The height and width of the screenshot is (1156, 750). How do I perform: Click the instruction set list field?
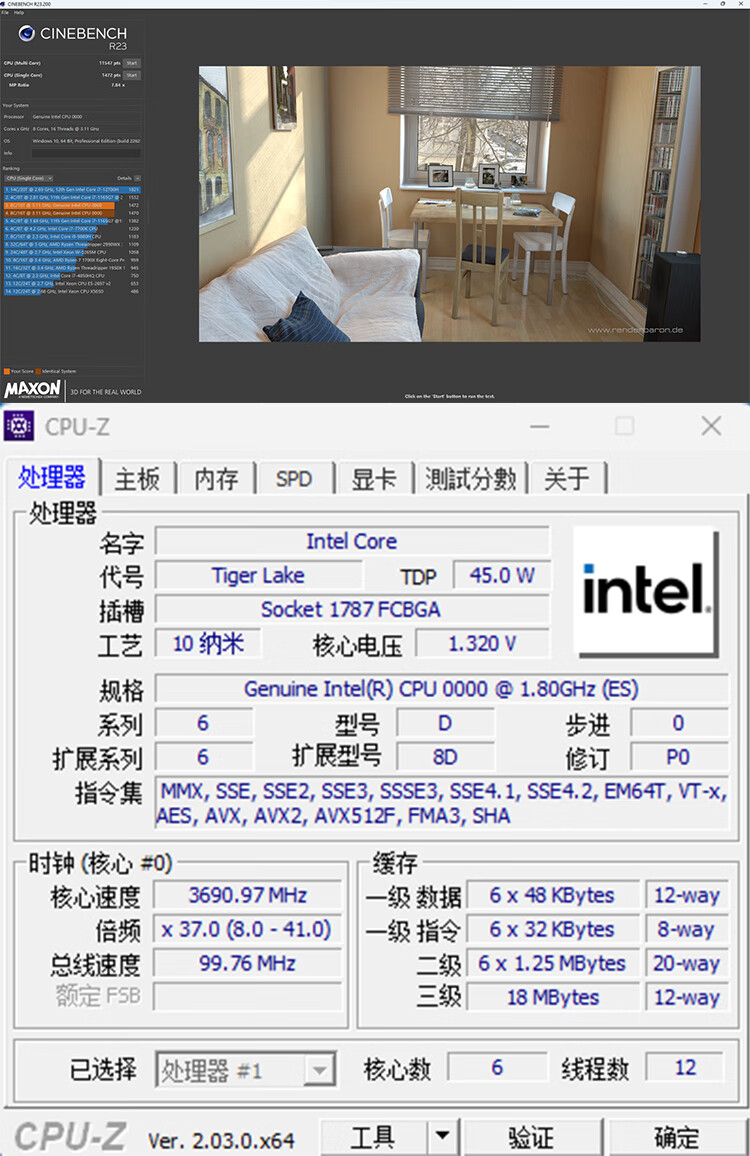tap(442, 804)
